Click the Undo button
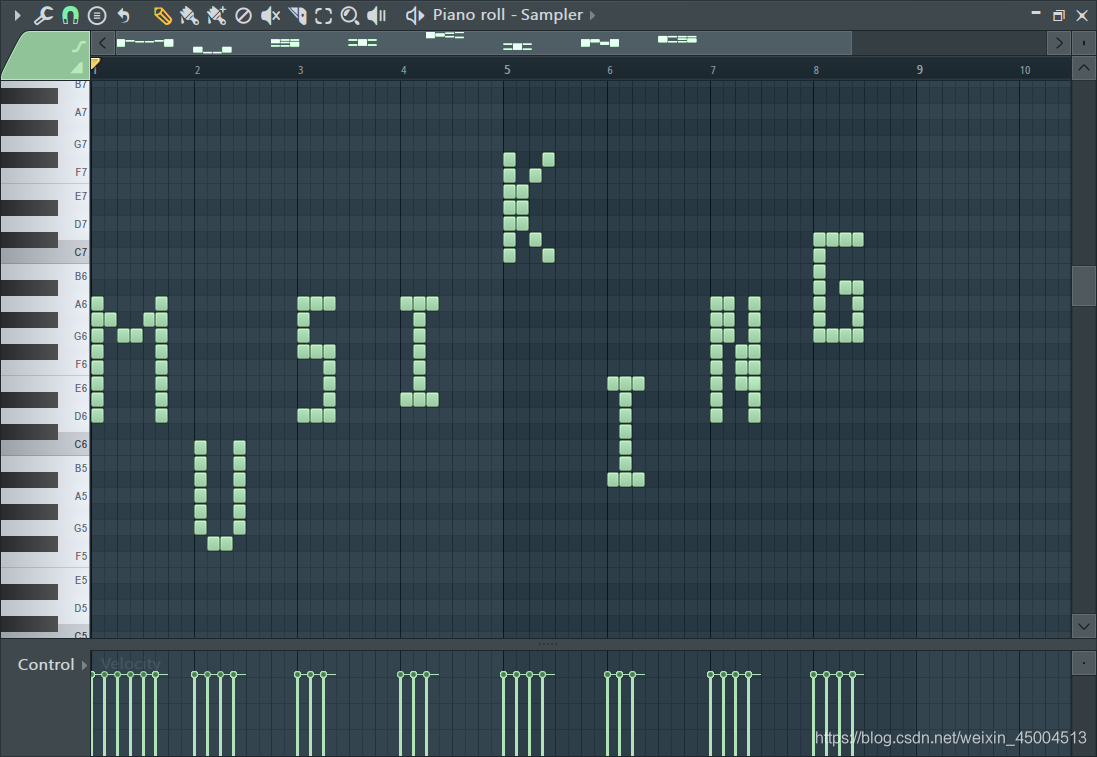Viewport: 1097px width, 757px height. click(123, 15)
